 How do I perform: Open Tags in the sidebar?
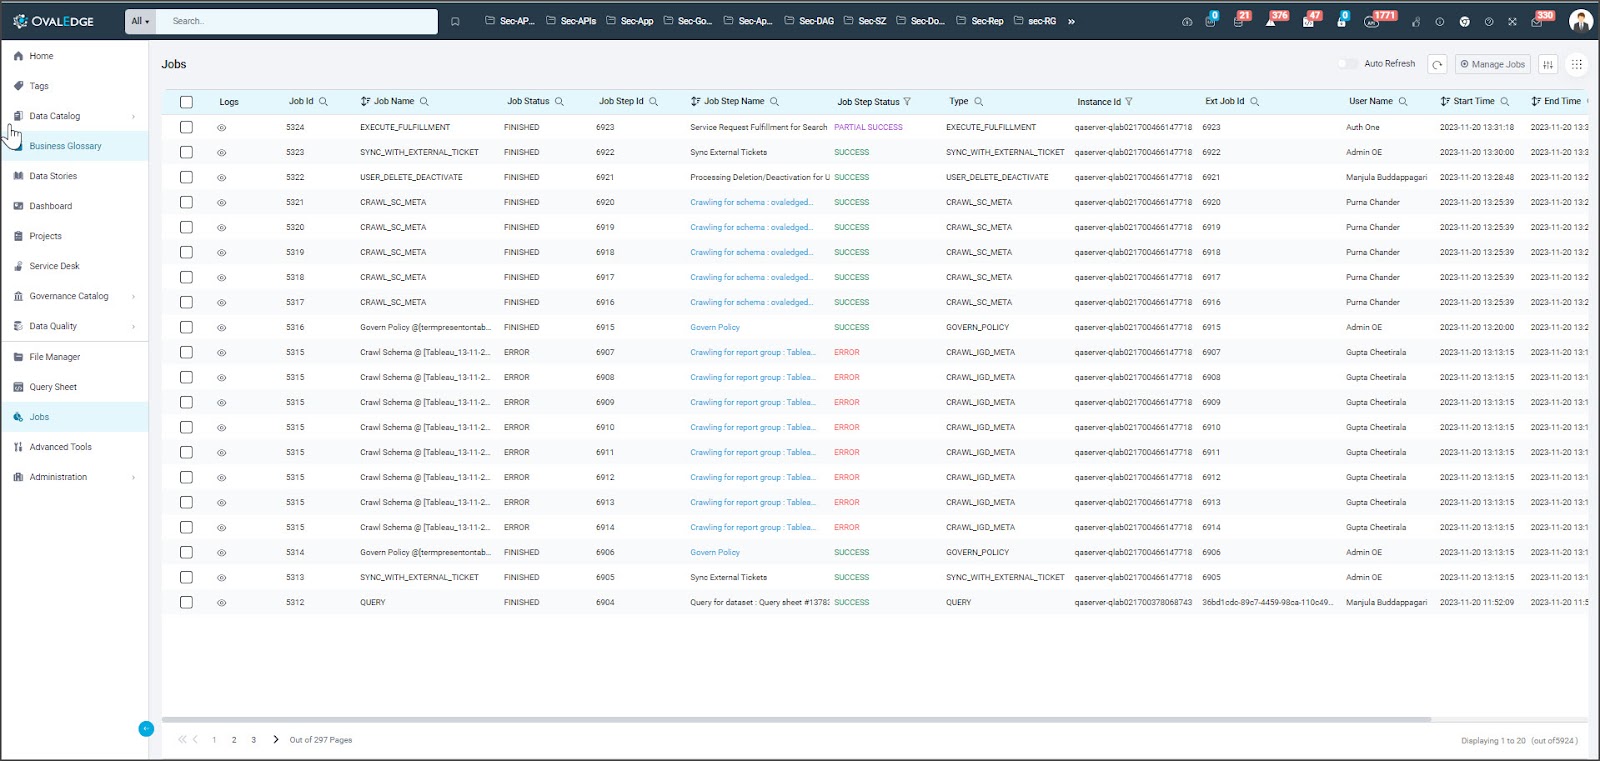(39, 86)
